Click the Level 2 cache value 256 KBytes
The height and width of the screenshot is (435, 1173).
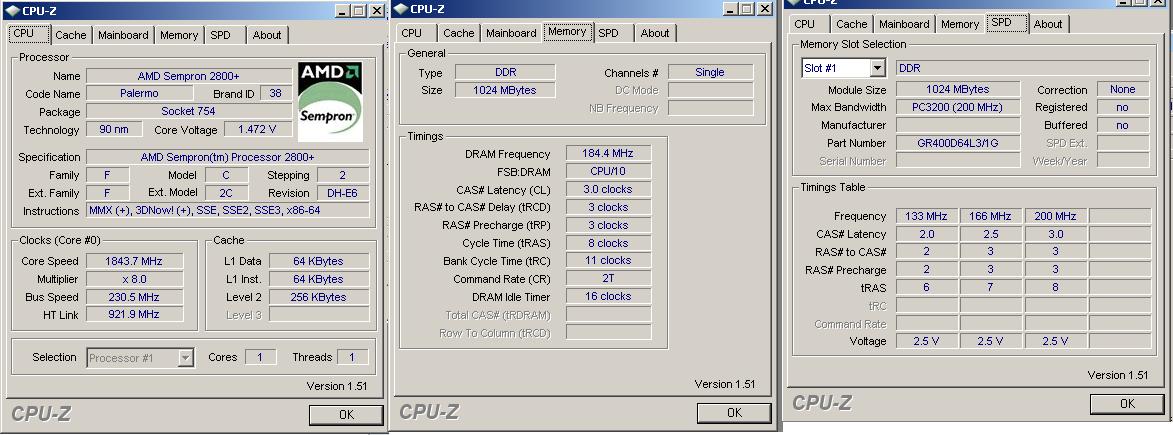tap(319, 296)
